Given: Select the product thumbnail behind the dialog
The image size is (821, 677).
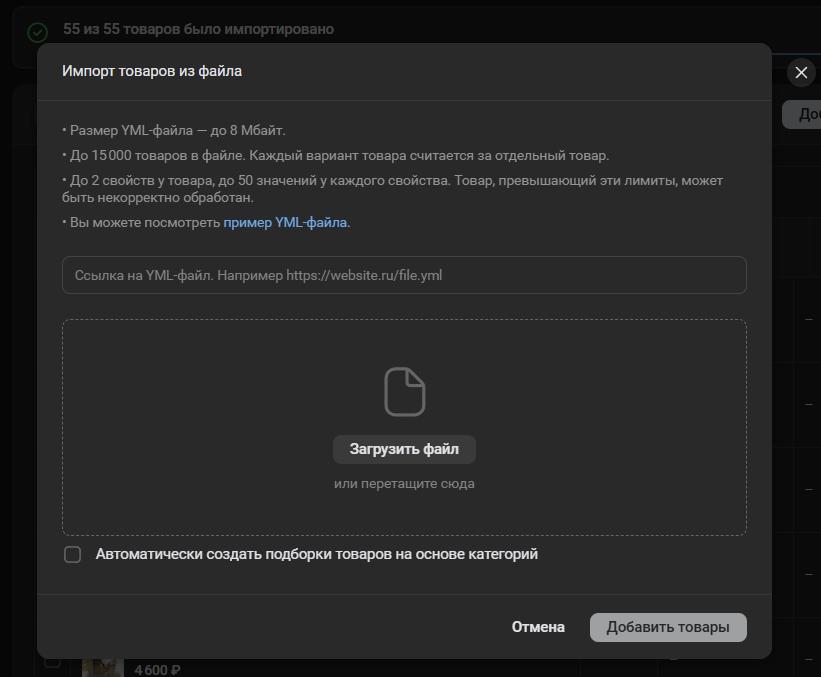Looking at the screenshot, I should pos(102,665).
